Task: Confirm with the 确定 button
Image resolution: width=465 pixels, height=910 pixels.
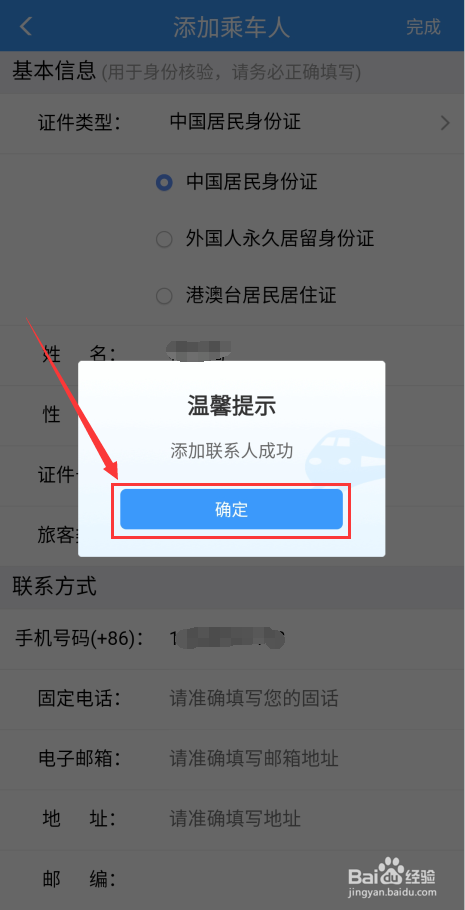Action: click(x=231, y=510)
